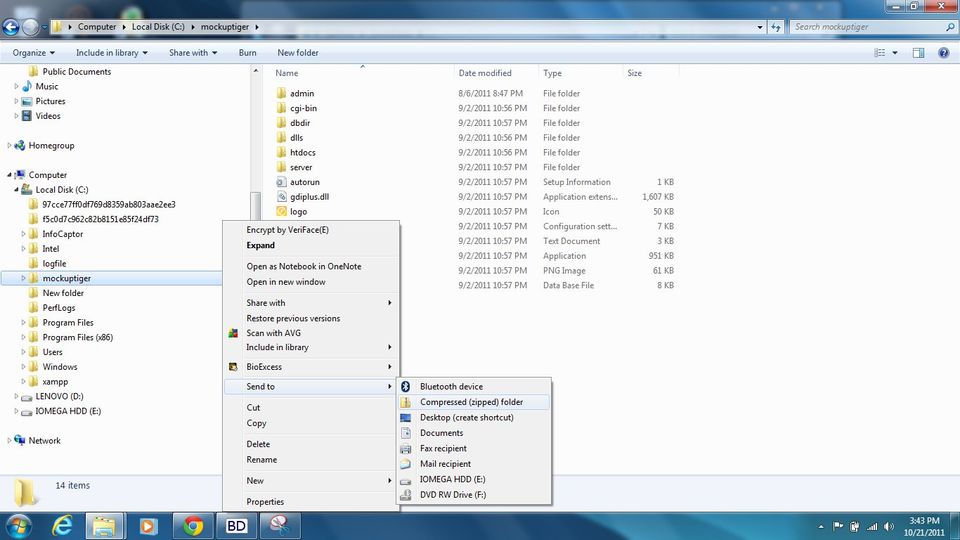Open the view options dropdown arrow

tap(894, 53)
